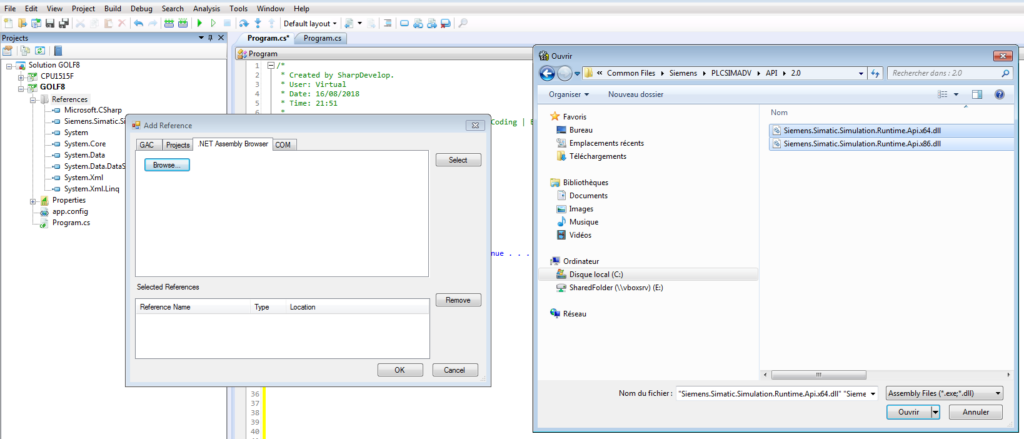Switch to the COM tab
Image resolution: width=1024 pixels, height=439 pixels.
[x=283, y=144]
